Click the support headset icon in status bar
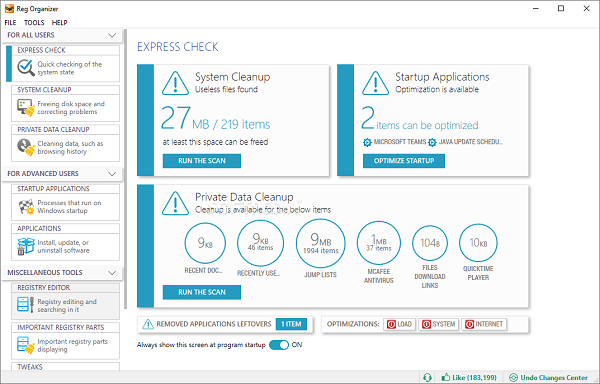 [x=428, y=378]
